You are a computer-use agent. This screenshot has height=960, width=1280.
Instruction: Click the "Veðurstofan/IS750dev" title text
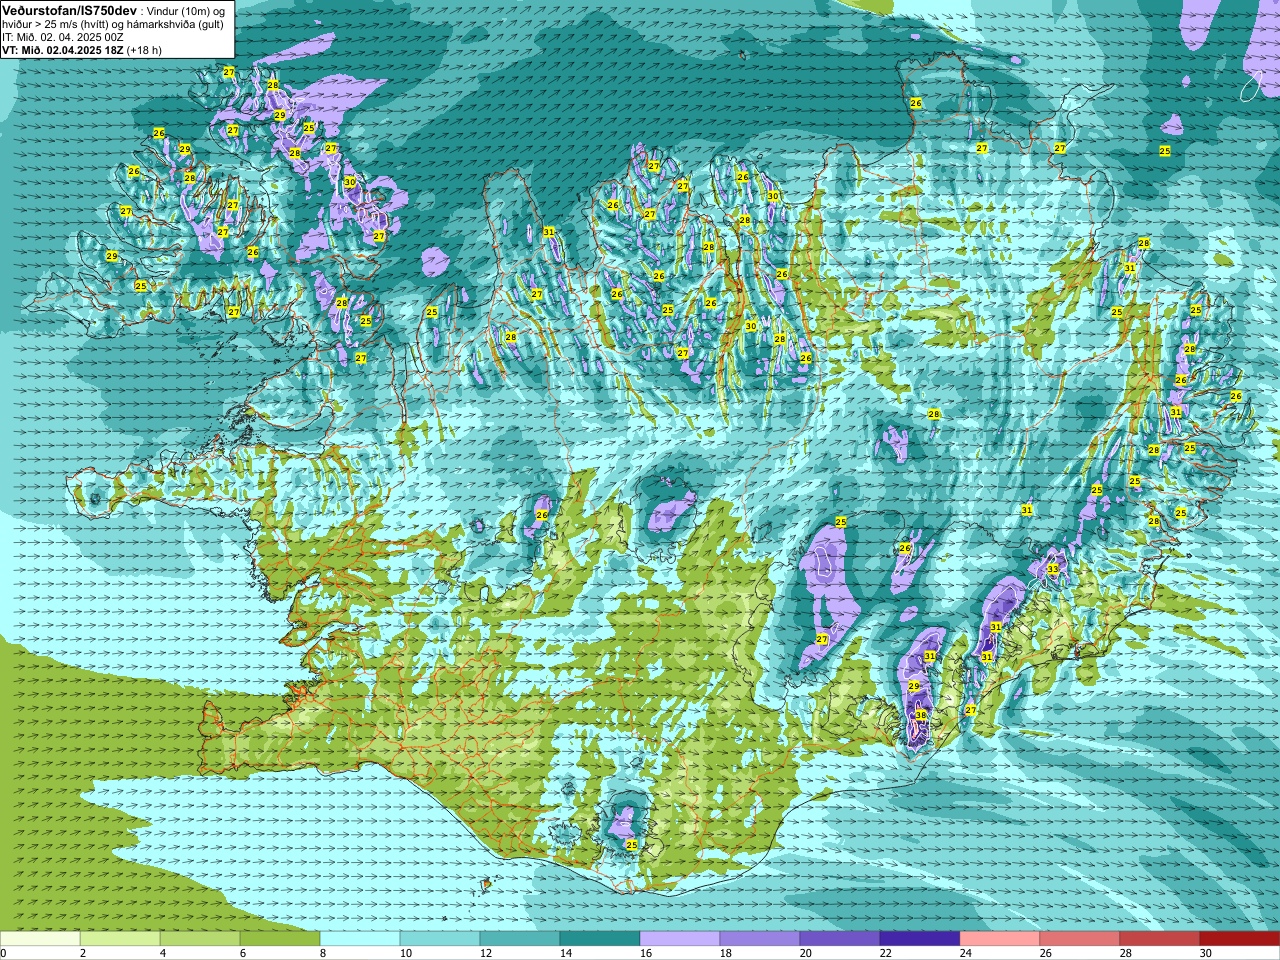click(70, 10)
